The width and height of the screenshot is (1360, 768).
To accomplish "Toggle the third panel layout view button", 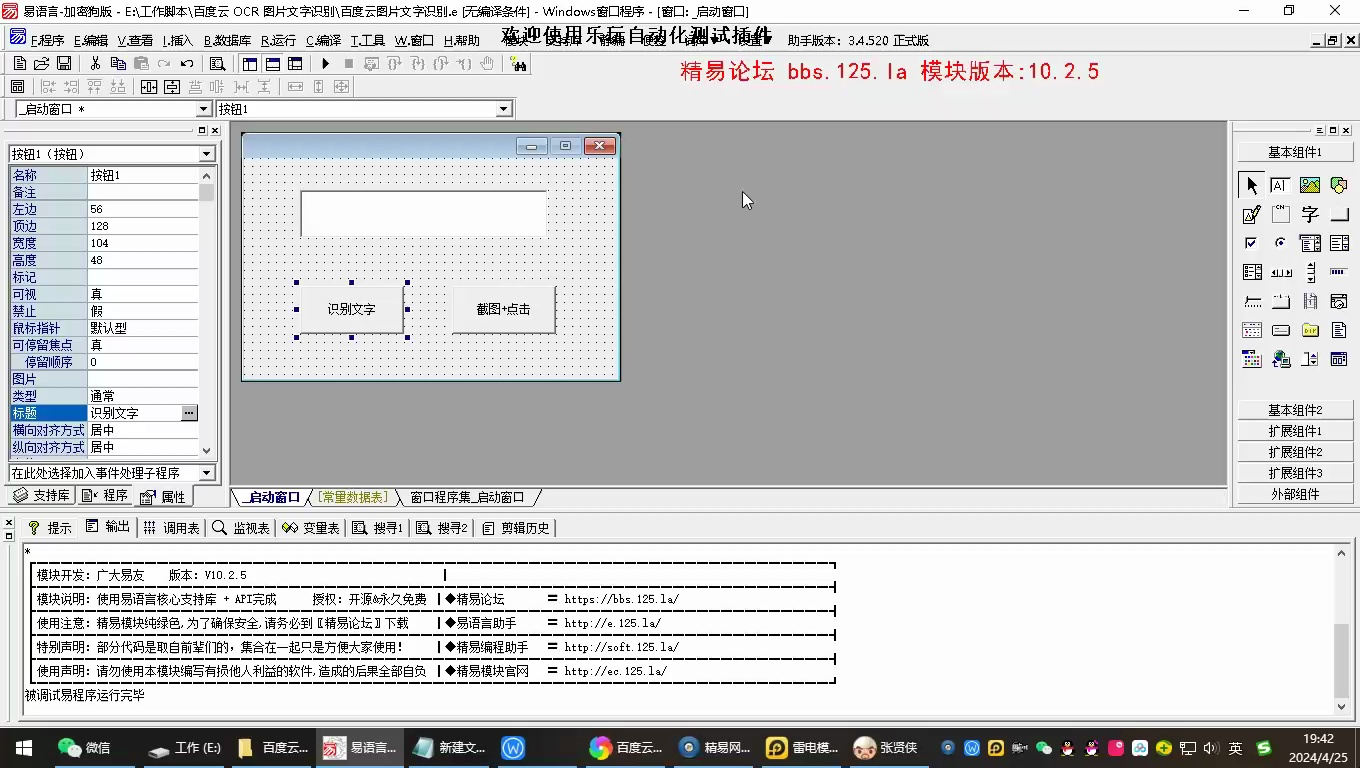I will click(x=295, y=63).
